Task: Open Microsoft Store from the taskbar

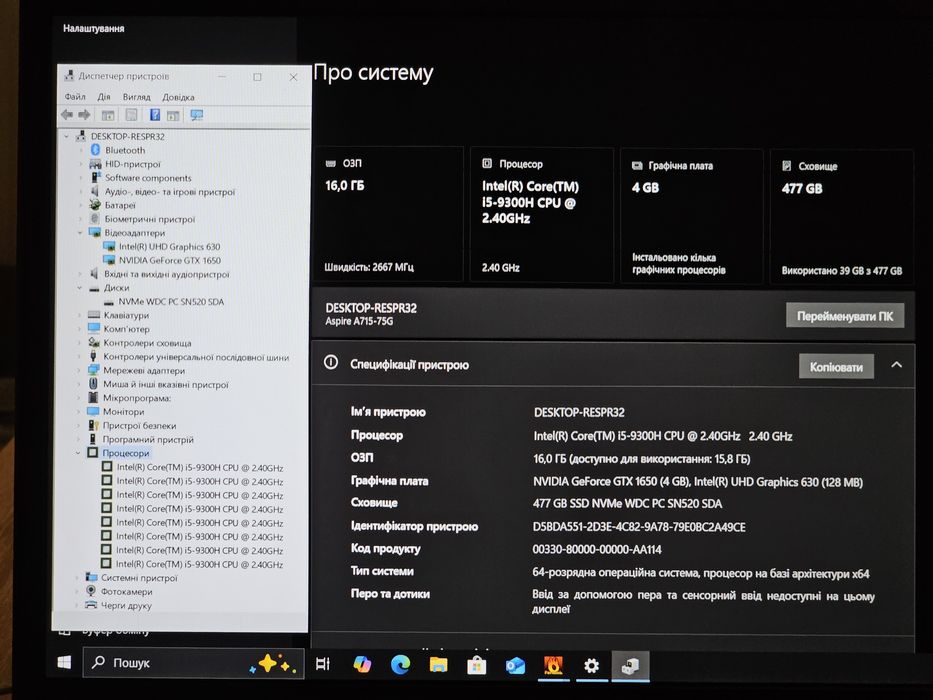Action: (477, 665)
